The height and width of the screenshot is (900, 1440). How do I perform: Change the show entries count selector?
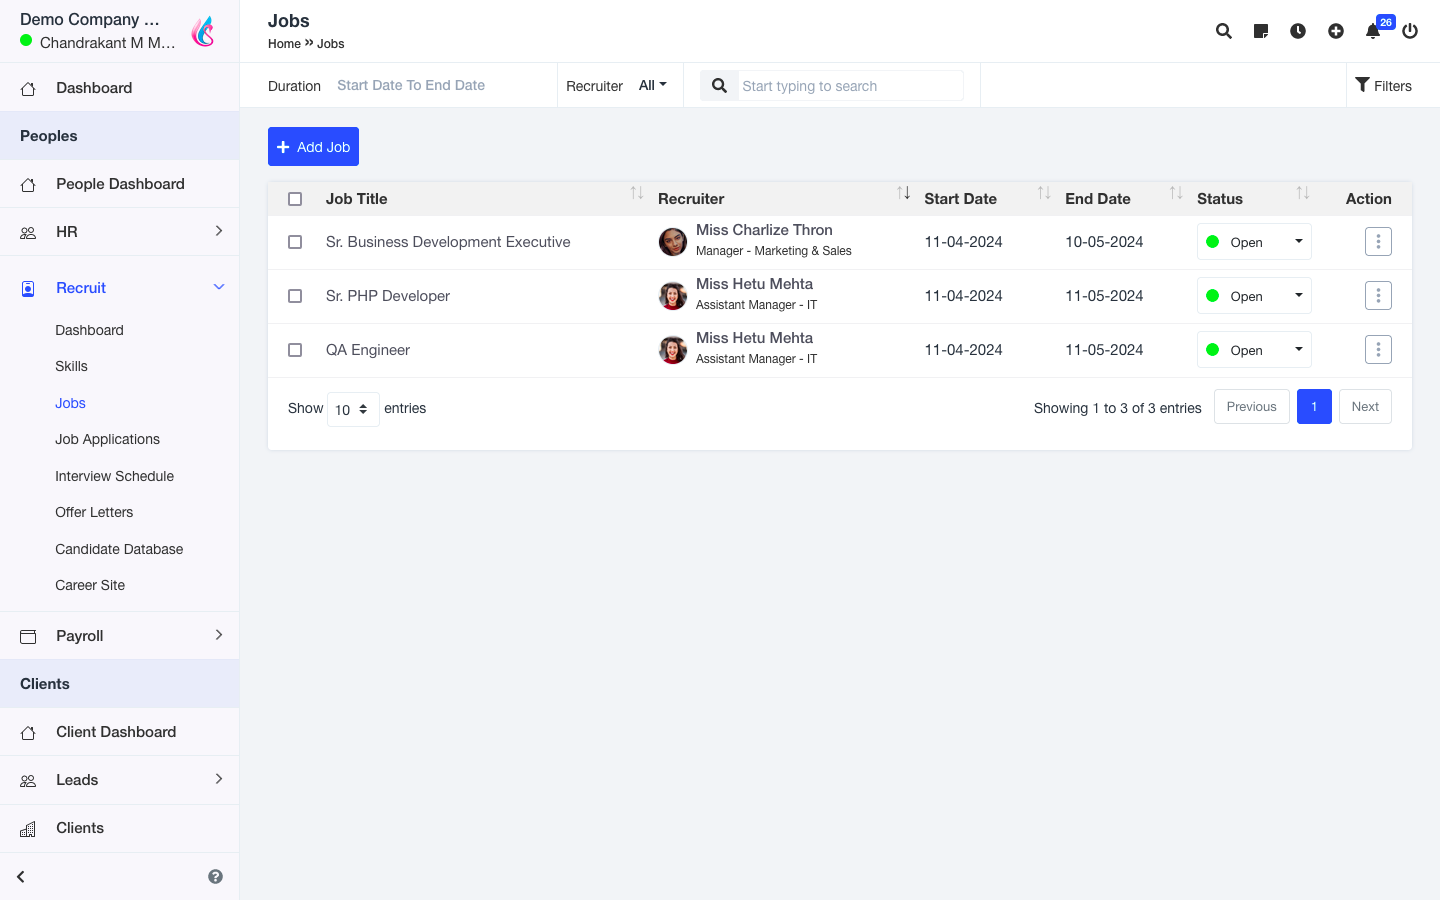point(352,409)
